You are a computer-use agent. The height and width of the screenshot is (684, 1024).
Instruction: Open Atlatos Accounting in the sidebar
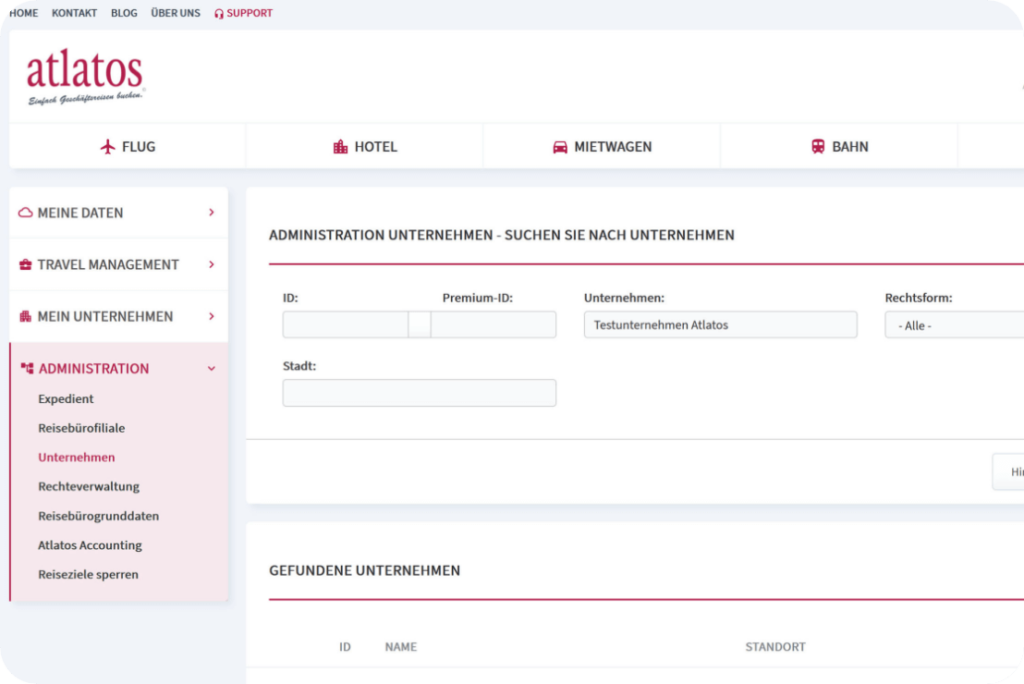(x=90, y=546)
